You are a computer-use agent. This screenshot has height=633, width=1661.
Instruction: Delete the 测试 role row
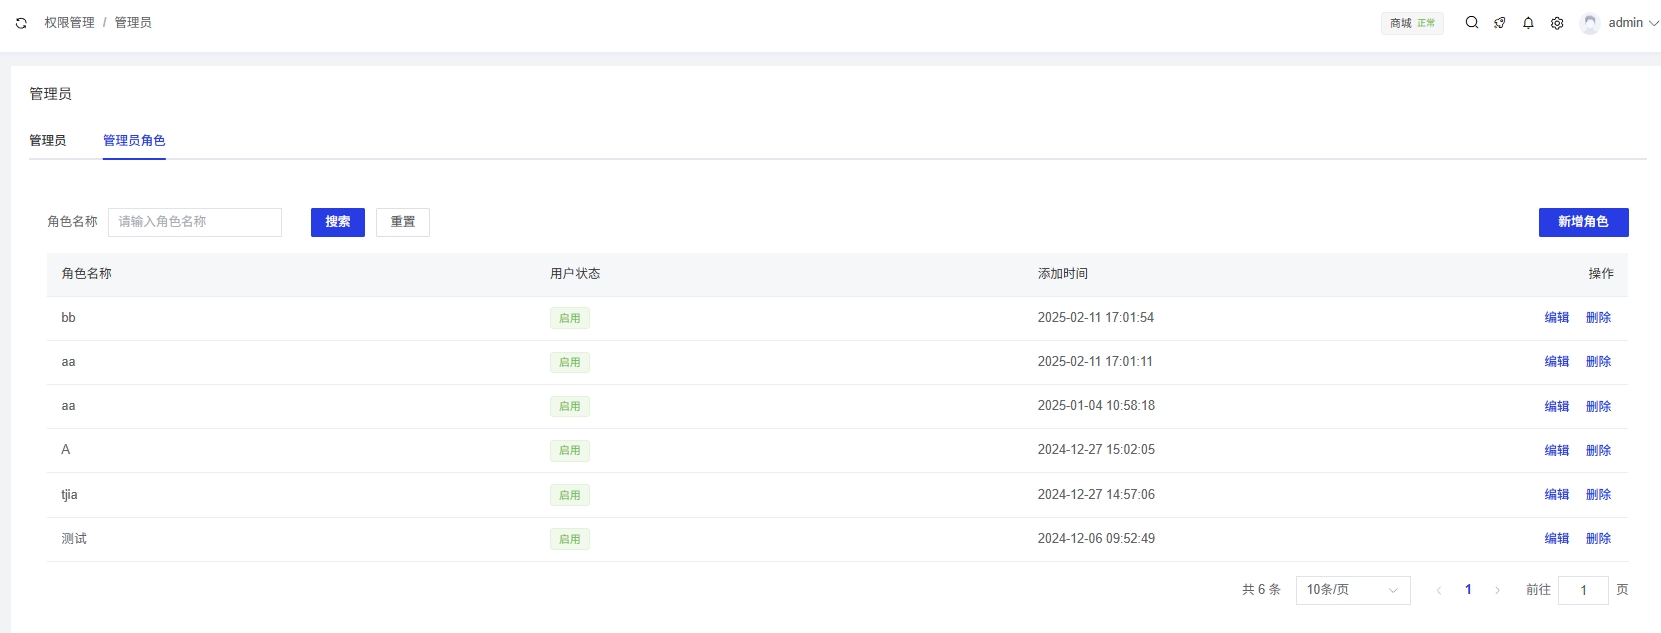coord(1598,539)
